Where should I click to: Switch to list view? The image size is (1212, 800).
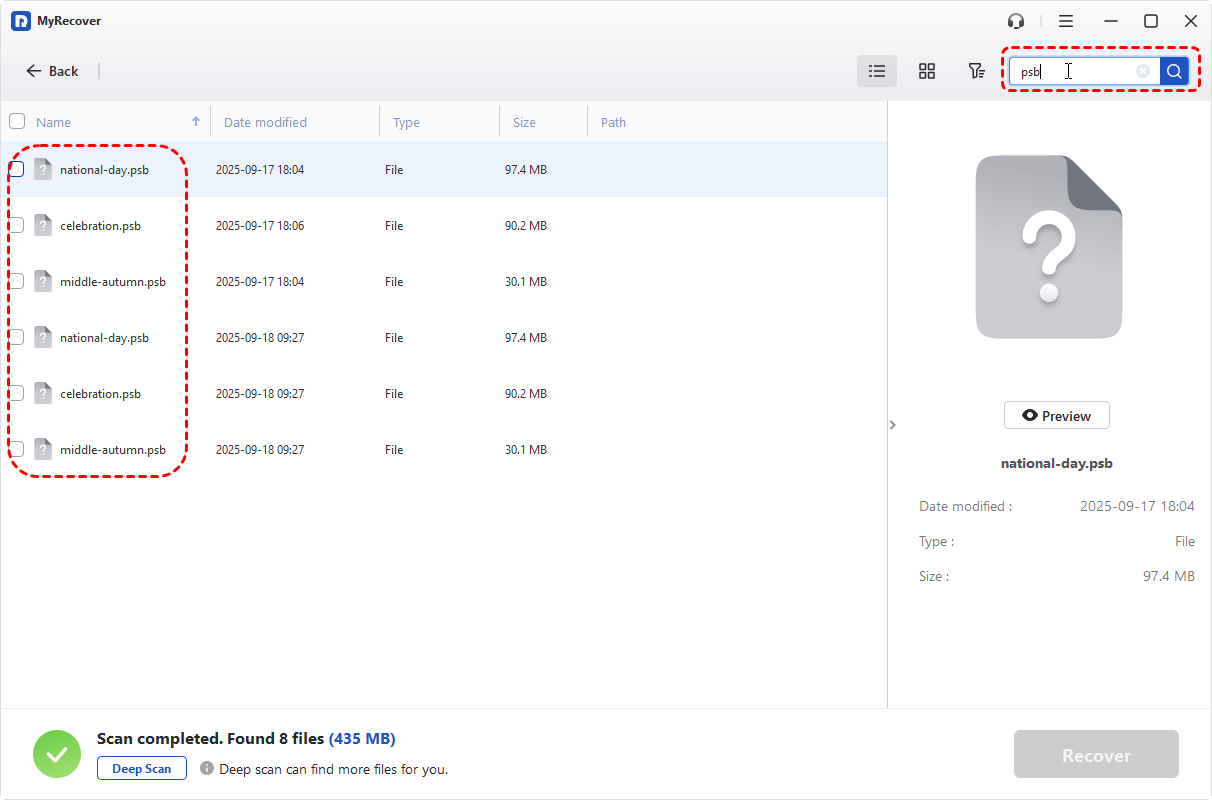(877, 71)
